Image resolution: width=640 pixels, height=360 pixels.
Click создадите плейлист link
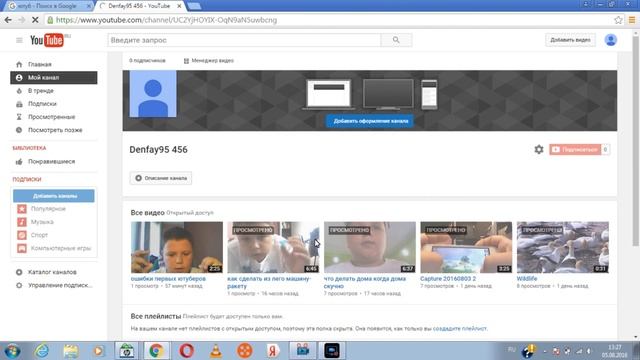[460, 328]
